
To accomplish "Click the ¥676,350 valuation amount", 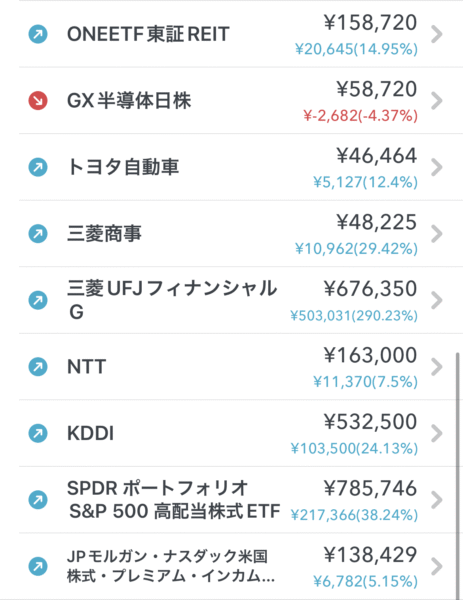I will point(370,289).
